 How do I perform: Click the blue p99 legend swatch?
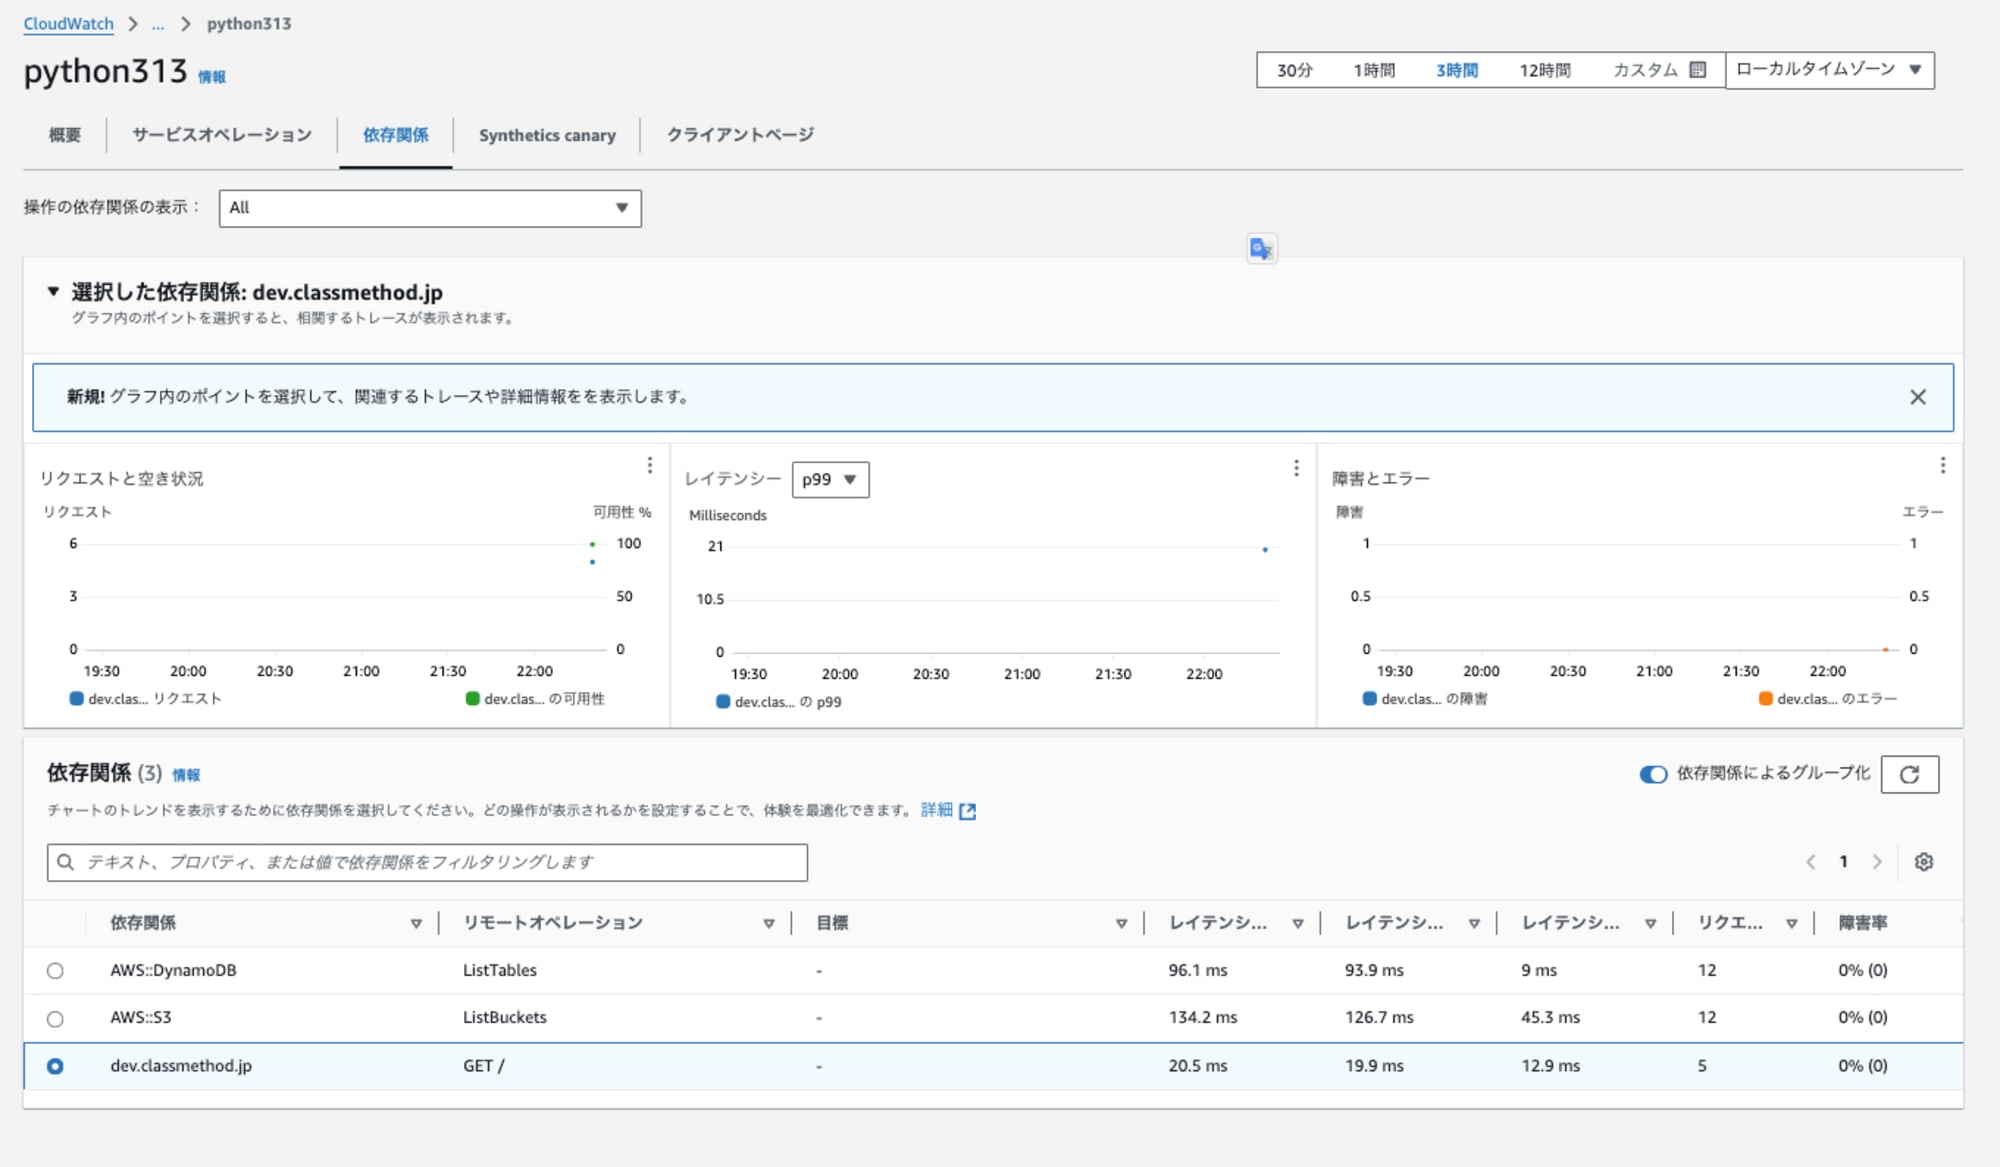point(723,702)
